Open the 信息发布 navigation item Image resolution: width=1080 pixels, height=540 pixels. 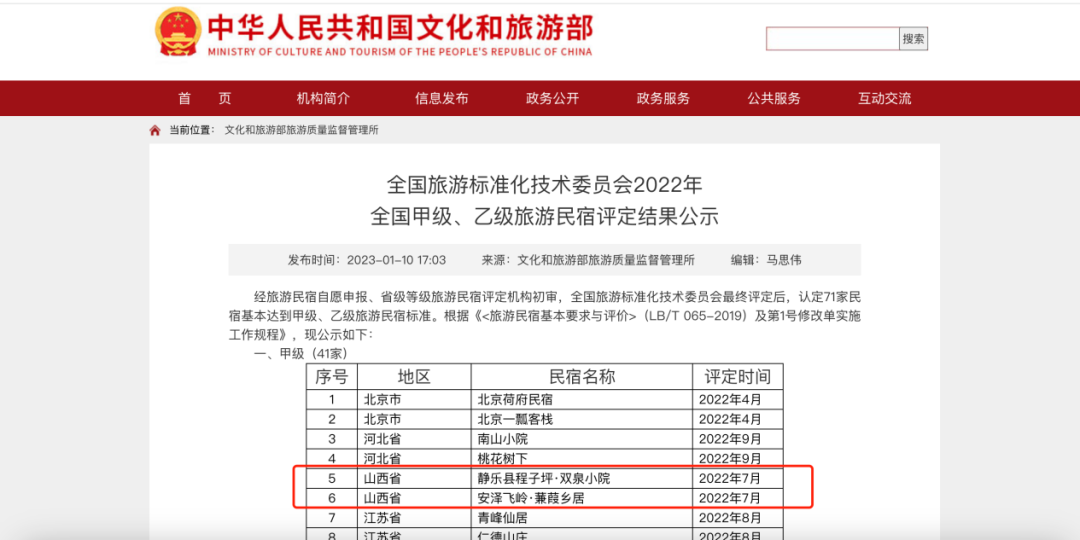tap(442, 98)
